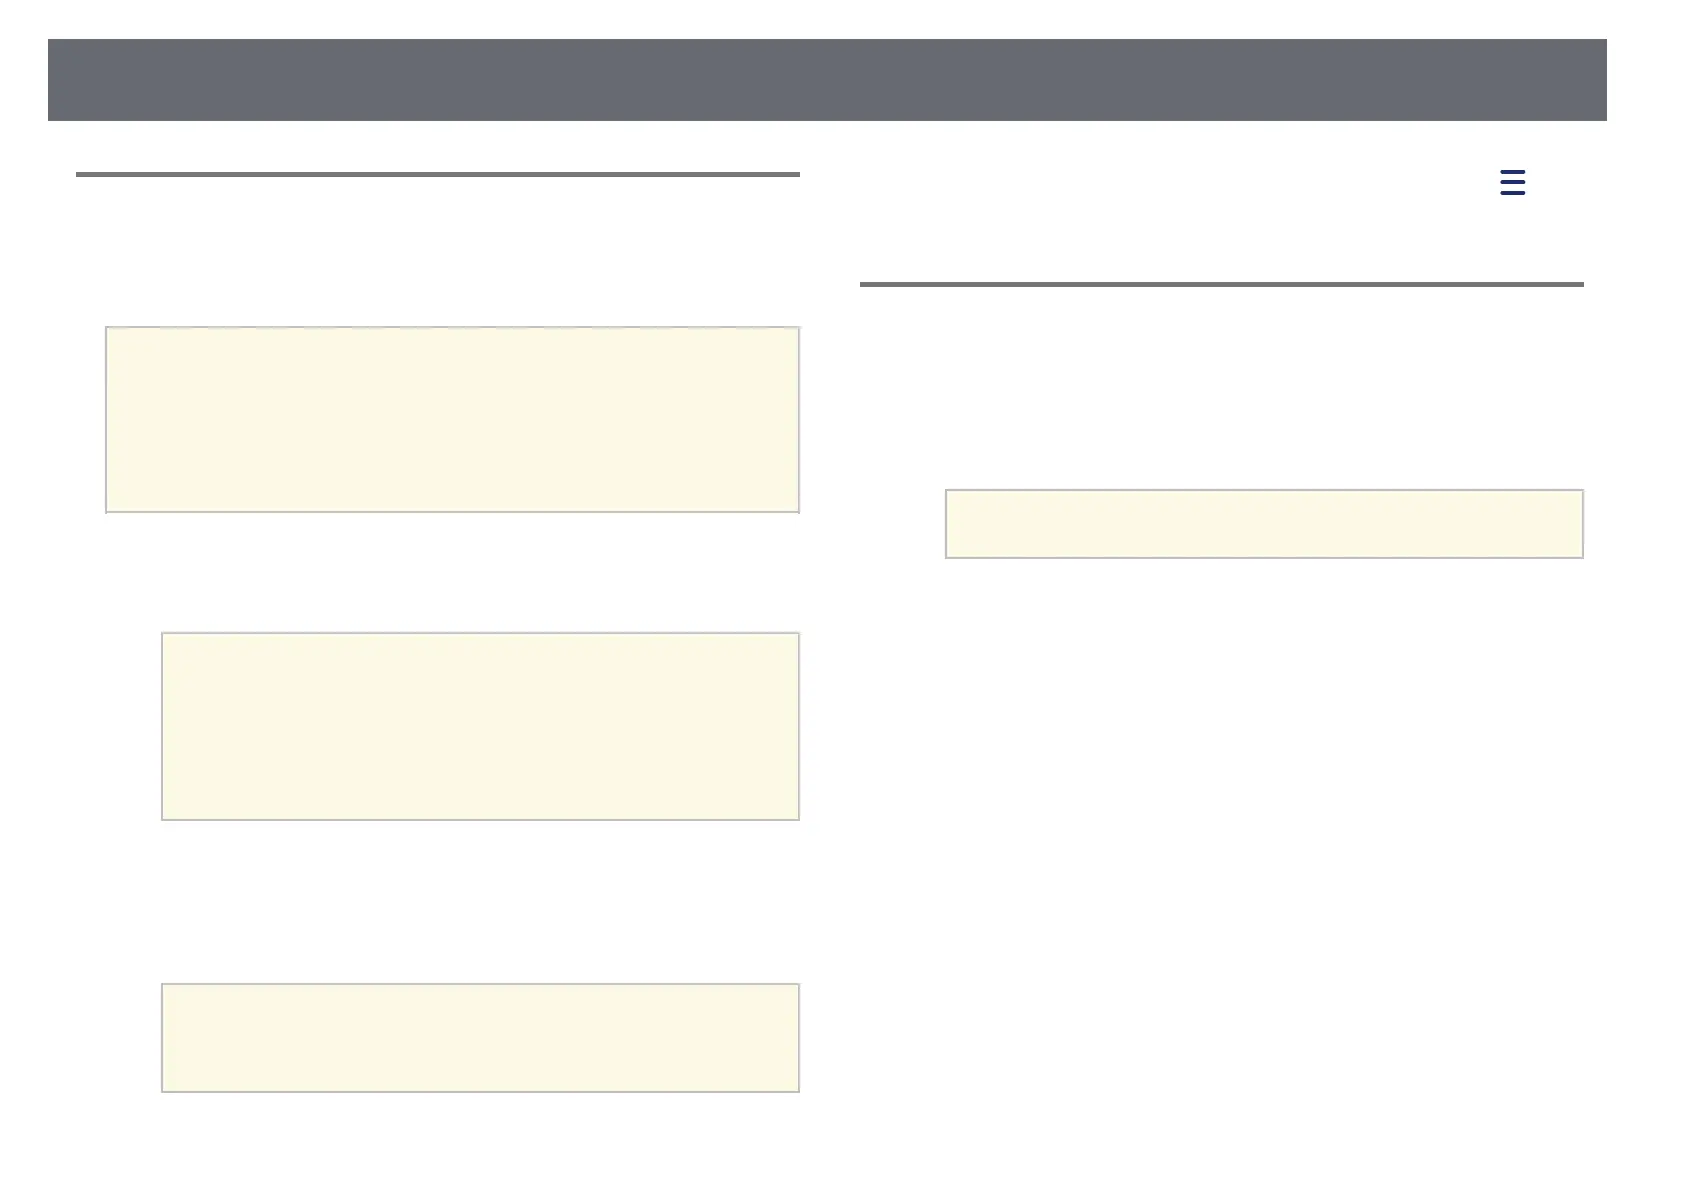Expand the contents list from the hamburger icon
The image size is (1684, 1190).
pyautogui.click(x=1512, y=183)
